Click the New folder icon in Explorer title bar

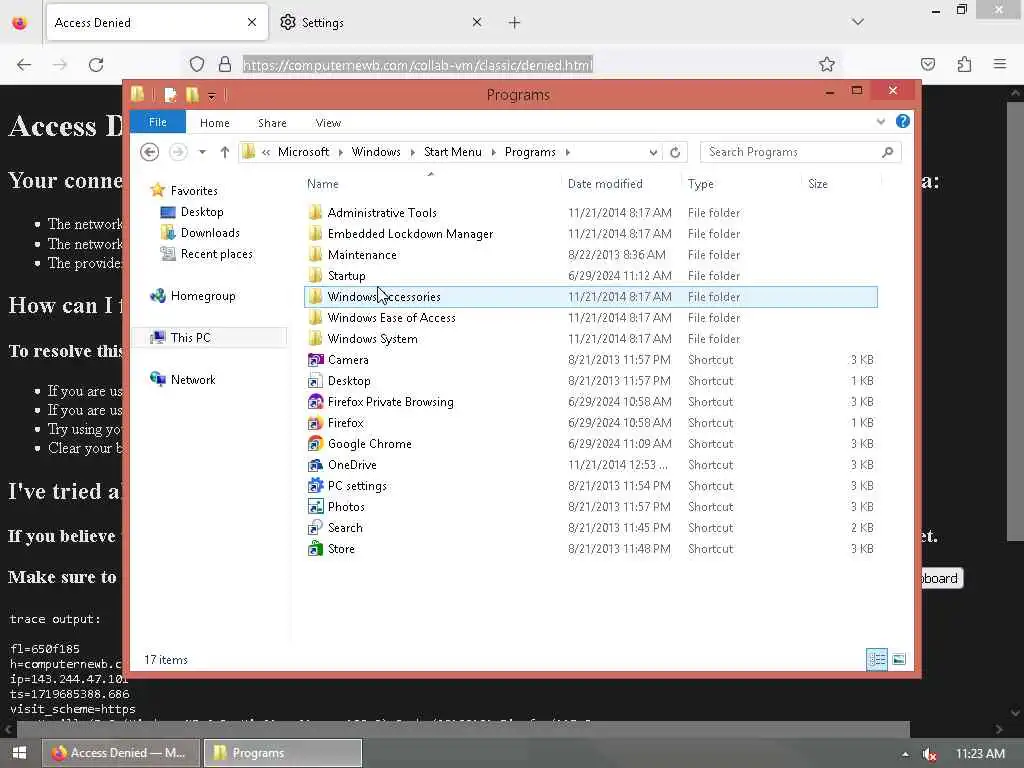pos(192,95)
